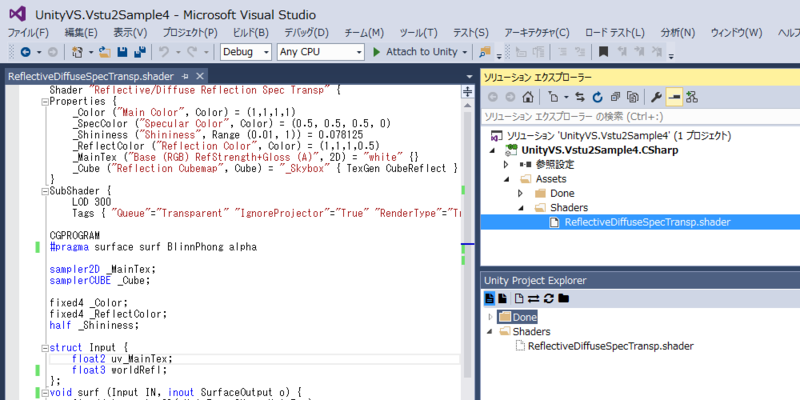800x400 pixels.
Task: Select ReflectiveDiffuseSpecTransp.shader in Unity Project Explorer
Action: pos(610,346)
